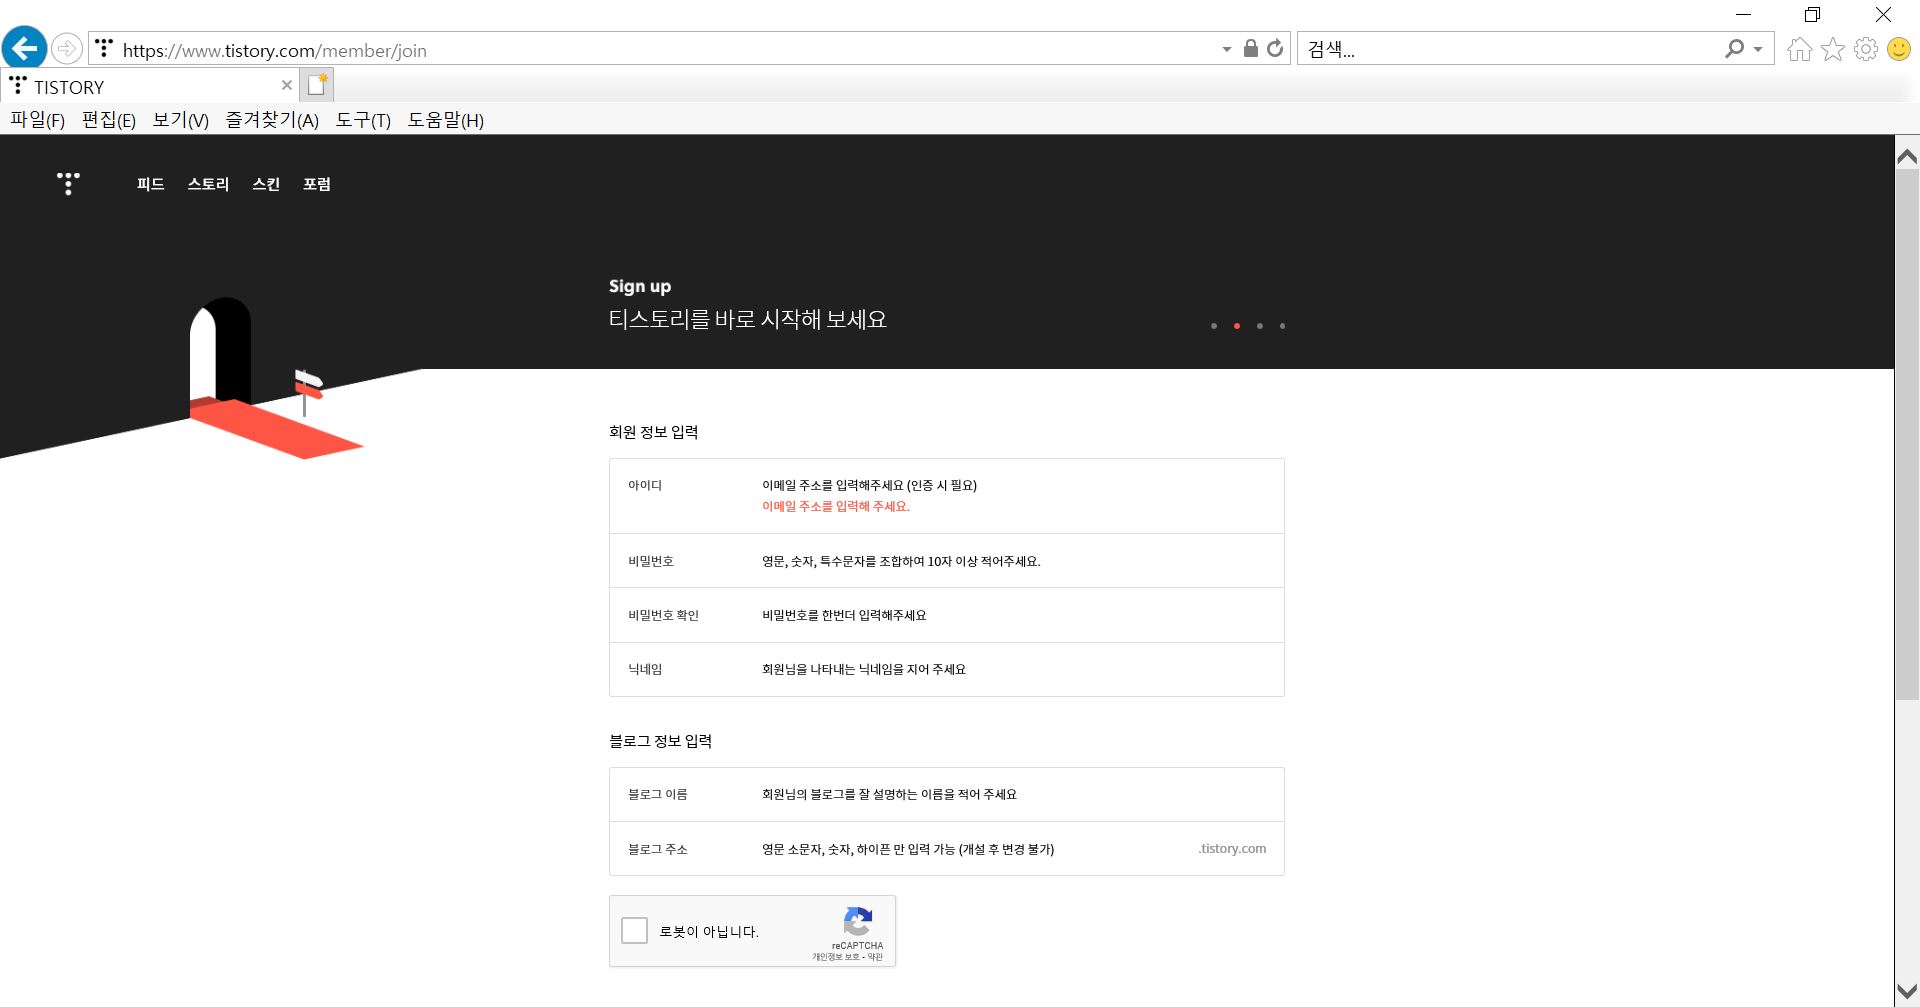Open the 도움말(H) menu
Screen dimensions: 1920x1007
446,120
